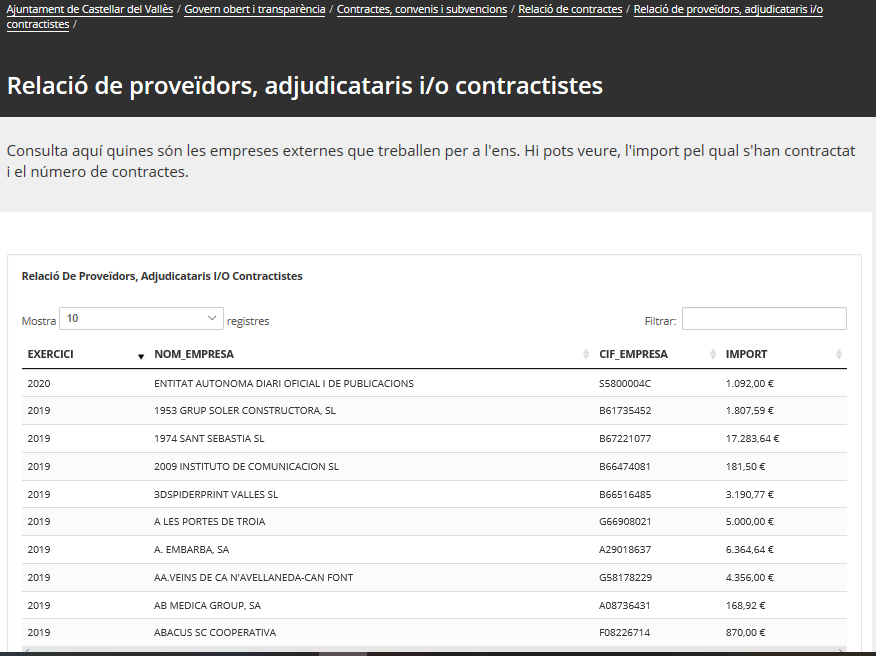Screen dimensions: 876x656
Task: Open the Relació de contractes breadcrumb link
Action: [x=570, y=9]
